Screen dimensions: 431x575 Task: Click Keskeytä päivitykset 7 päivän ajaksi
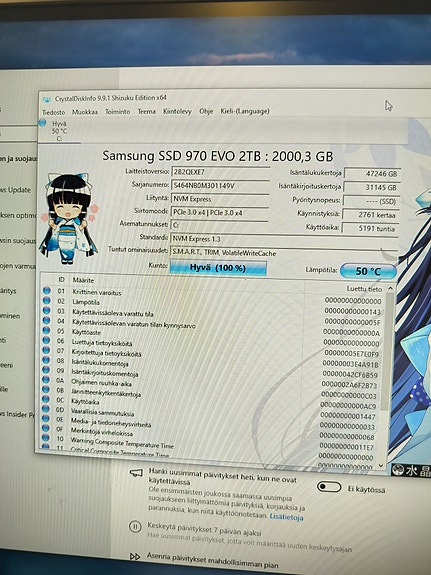[x=204, y=529]
